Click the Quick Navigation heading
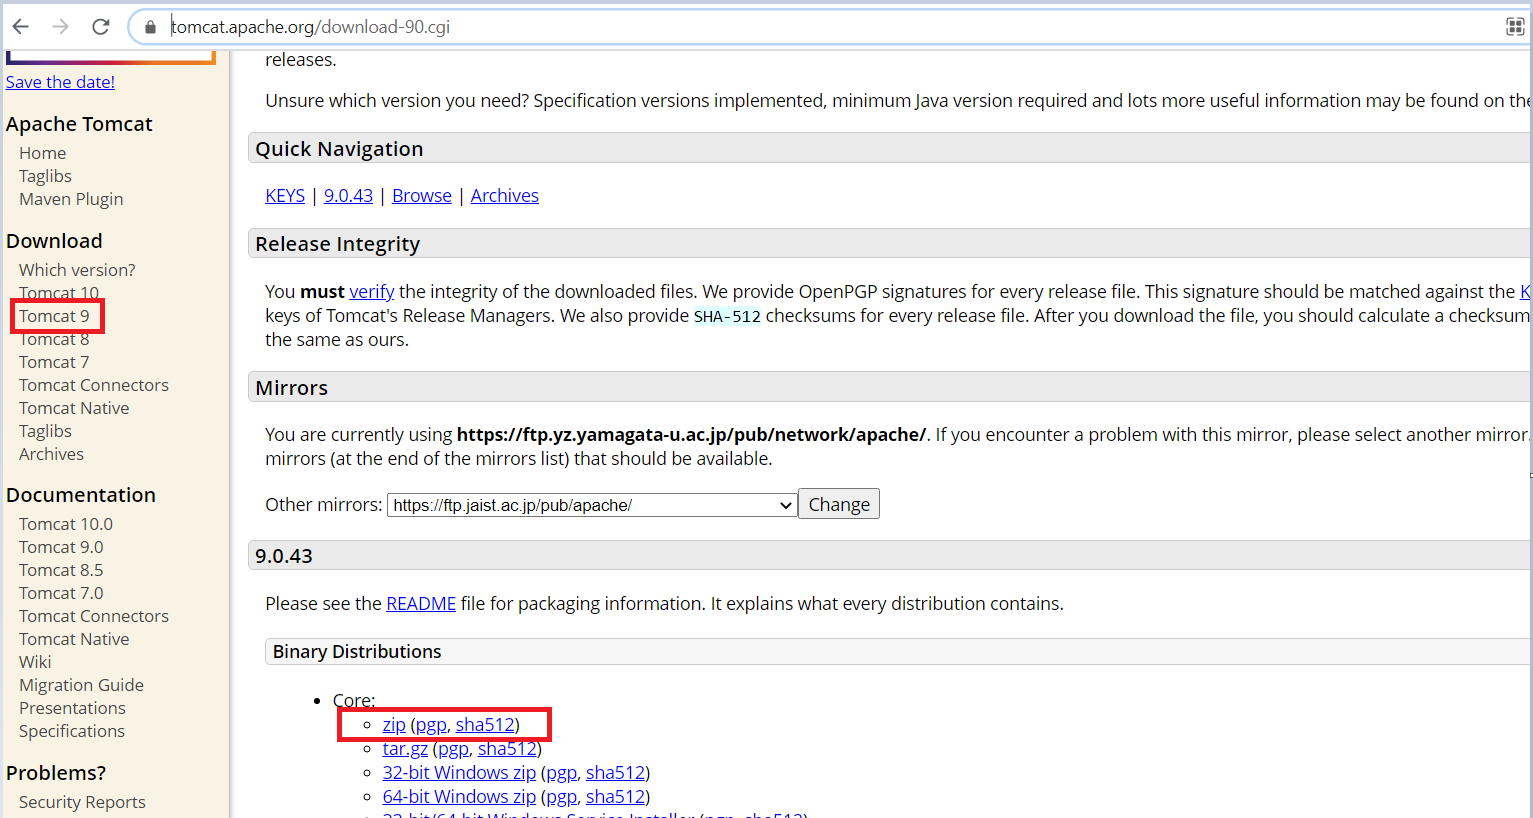 [339, 149]
